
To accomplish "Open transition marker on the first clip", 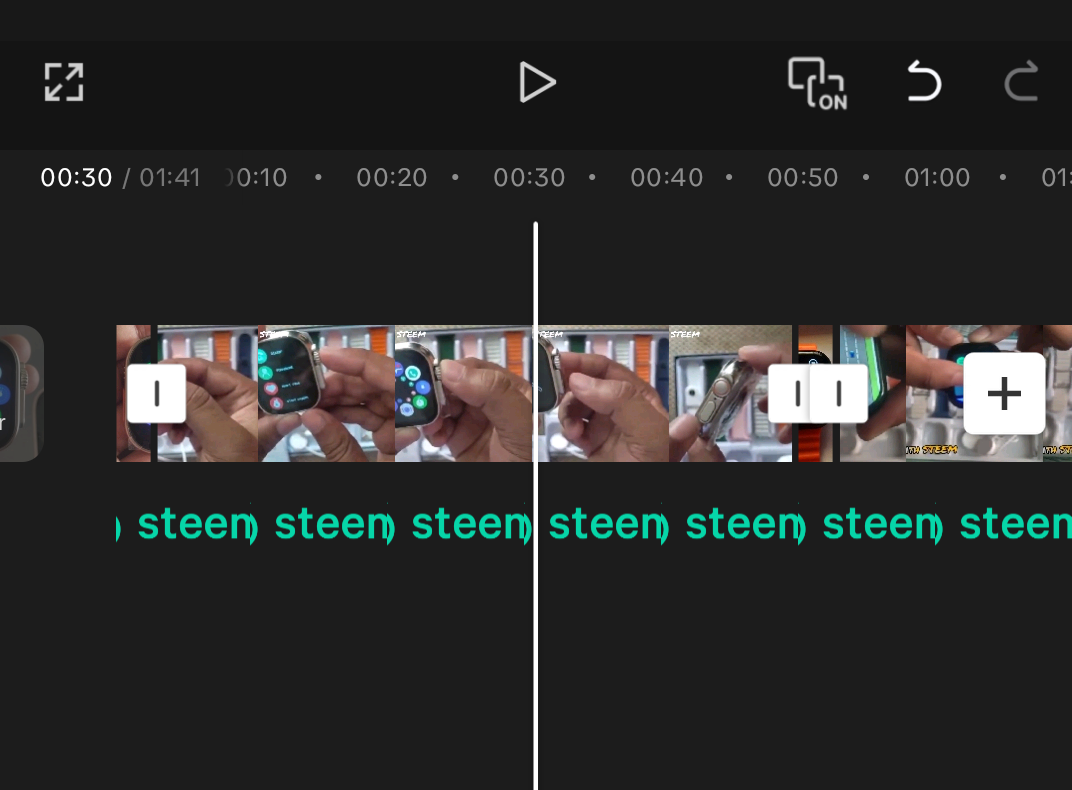I will click(157, 394).
